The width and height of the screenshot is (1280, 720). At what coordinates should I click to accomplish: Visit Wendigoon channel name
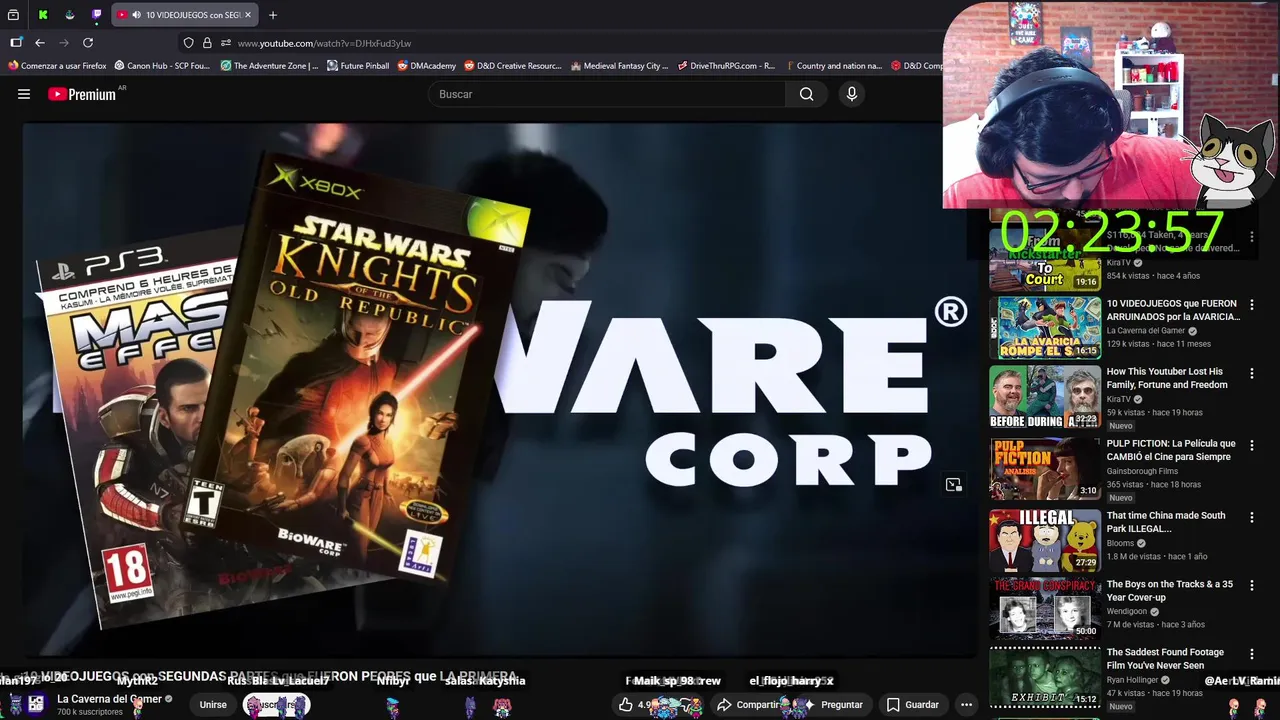(x=1127, y=611)
